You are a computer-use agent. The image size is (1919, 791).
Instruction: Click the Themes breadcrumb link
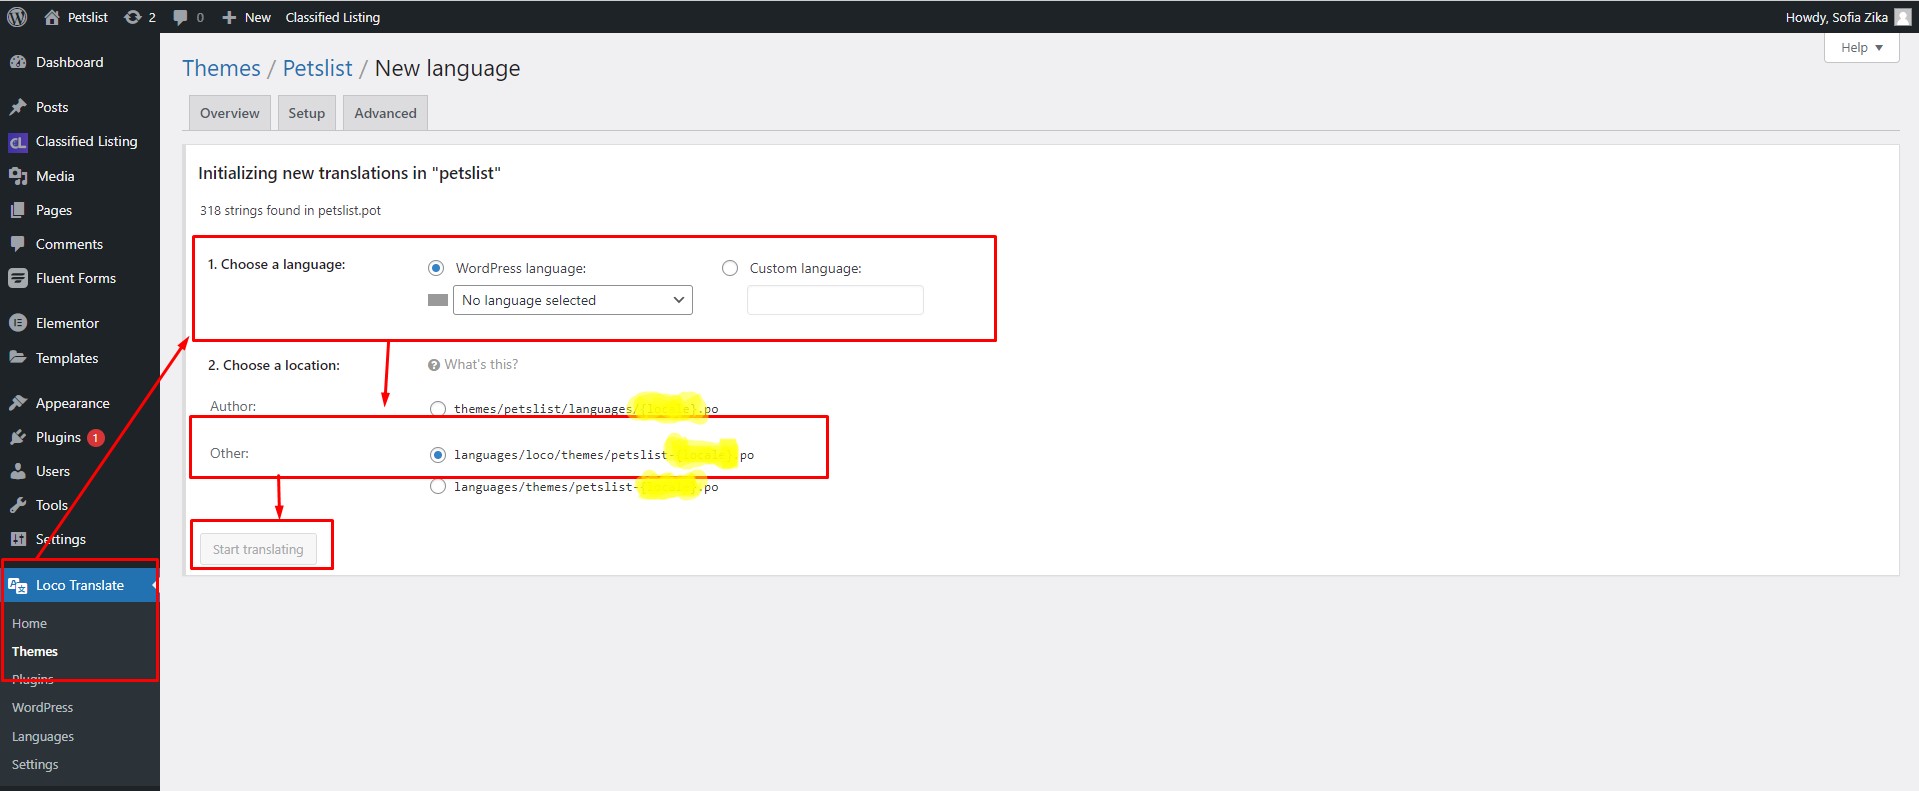pyautogui.click(x=221, y=68)
